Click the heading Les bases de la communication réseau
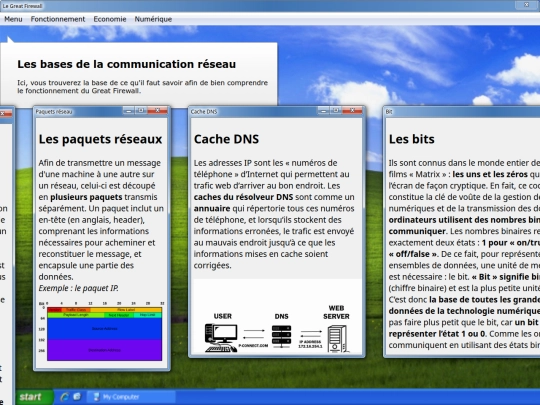540x405 pixels. pos(127,64)
